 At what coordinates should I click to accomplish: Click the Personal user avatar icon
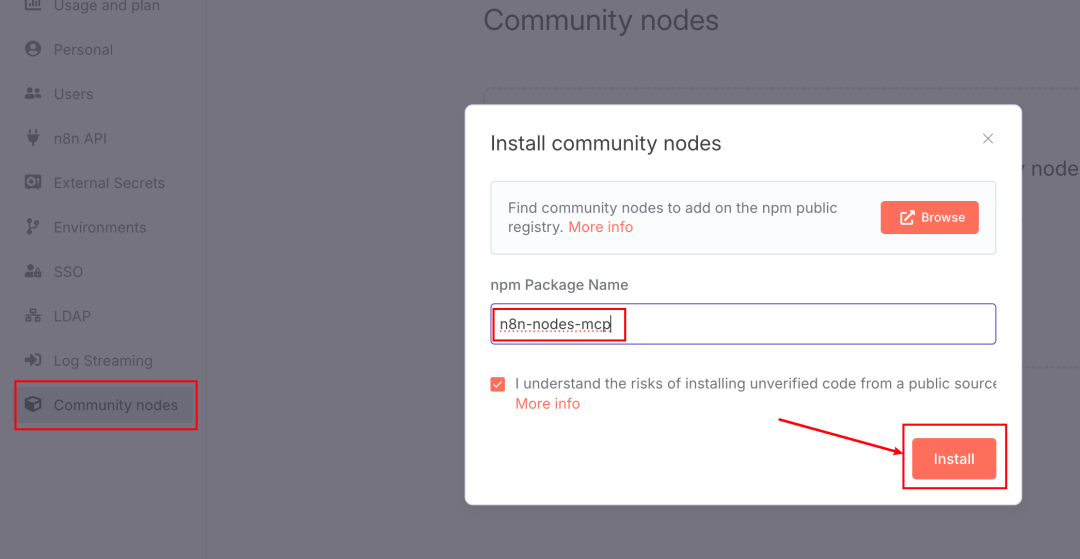pos(32,50)
